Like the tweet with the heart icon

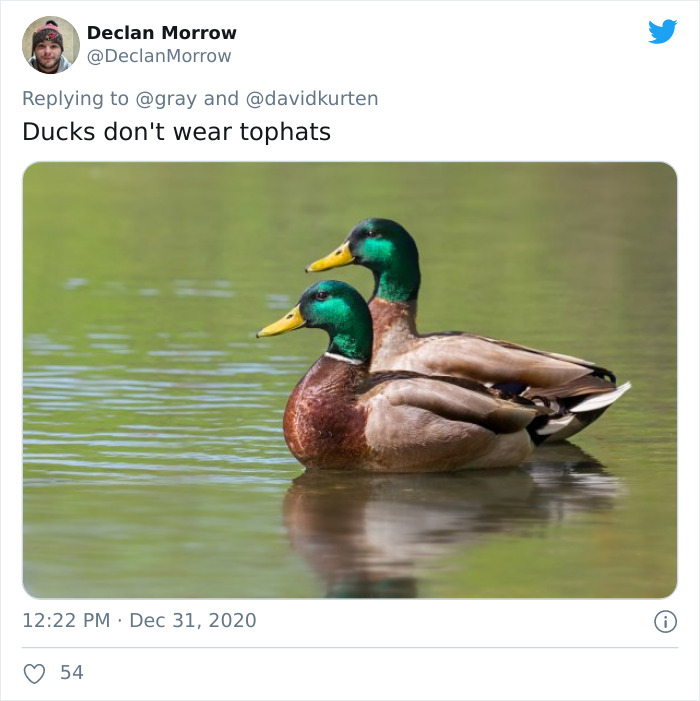click(x=34, y=673)
